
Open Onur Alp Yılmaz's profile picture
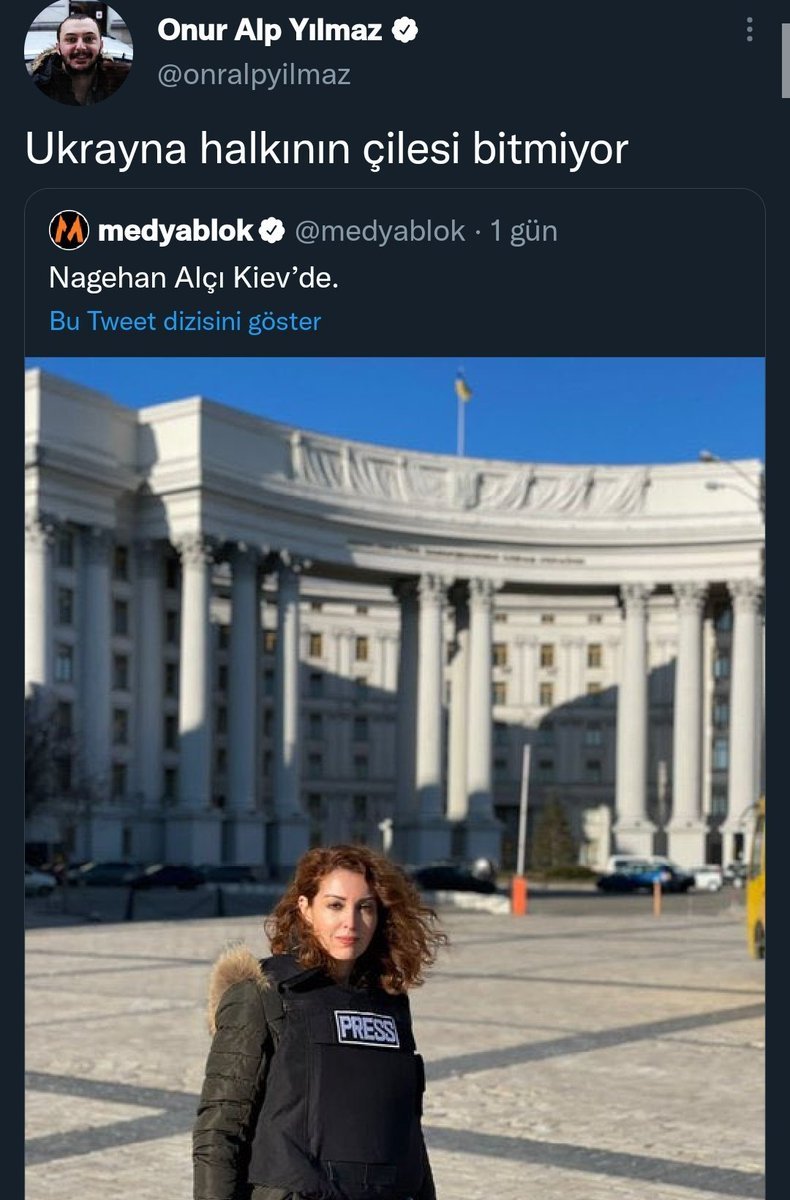(x=79, y=52)
